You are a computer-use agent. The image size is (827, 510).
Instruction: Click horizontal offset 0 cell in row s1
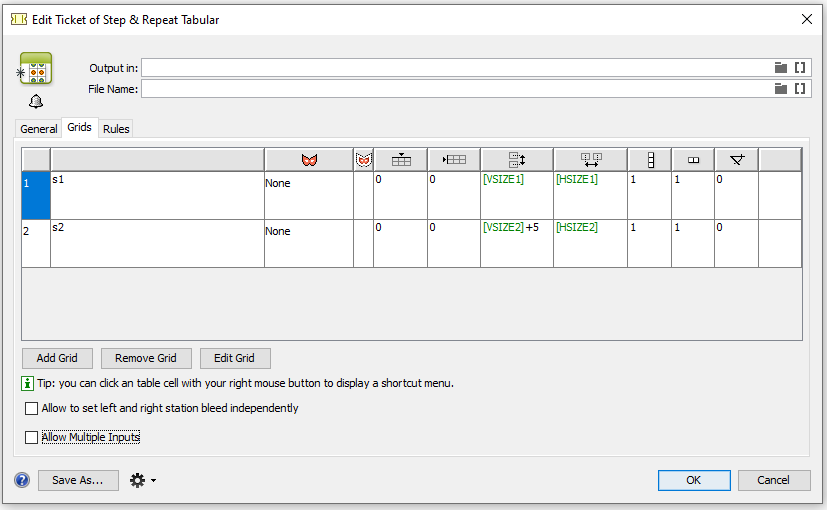(454, 195)
